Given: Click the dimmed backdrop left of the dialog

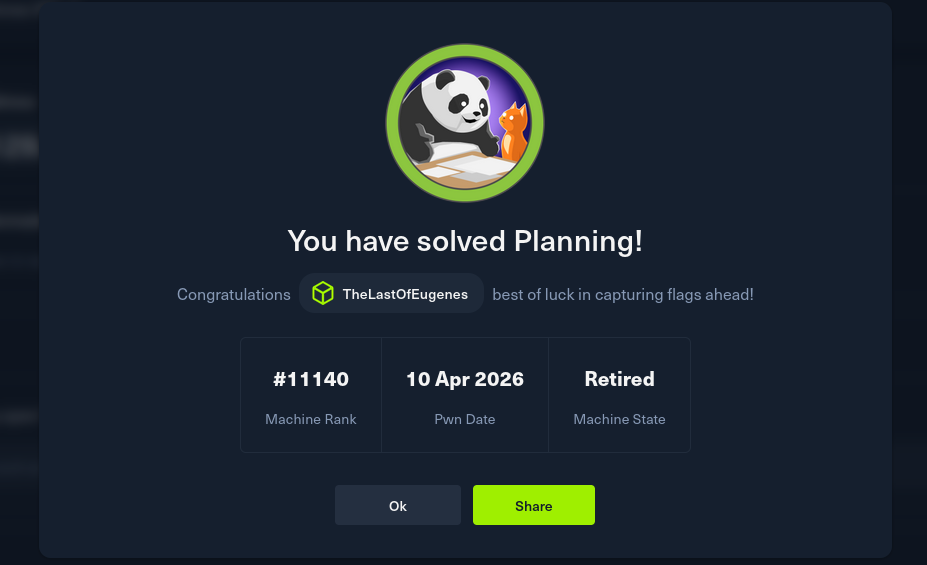Looking at the screenshot, I should click(18, 300).
